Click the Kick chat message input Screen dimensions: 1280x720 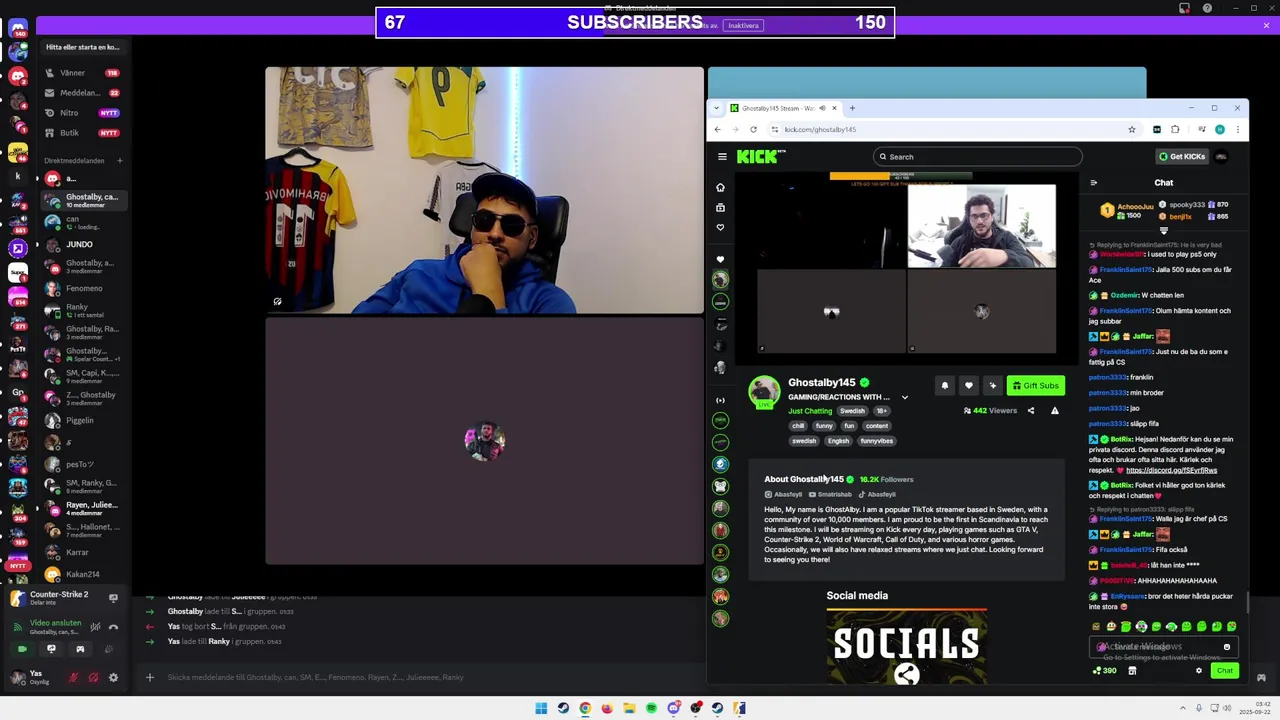(x=1164, y=647)
